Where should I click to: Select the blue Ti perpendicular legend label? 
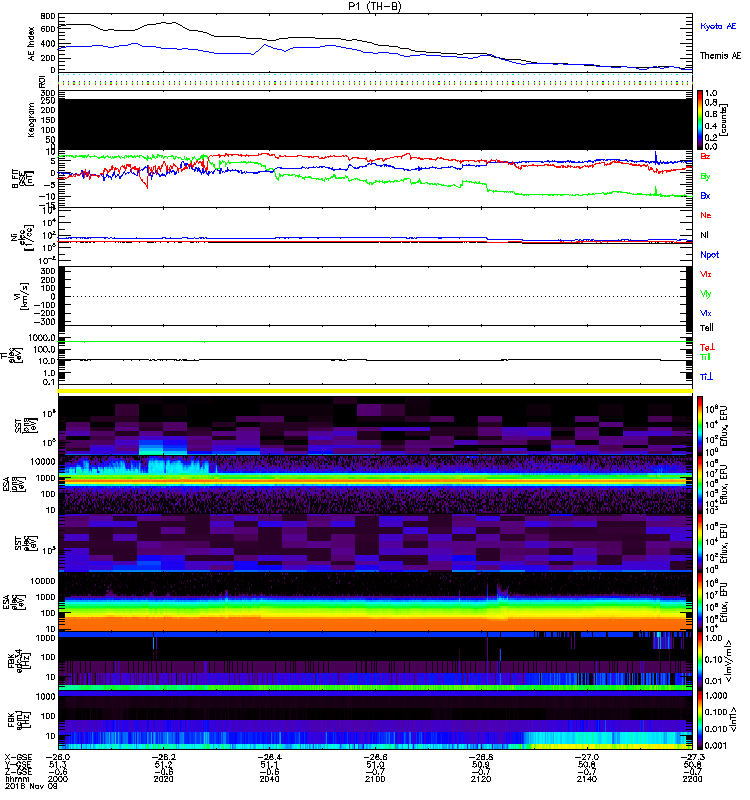[x=706, y=377]
